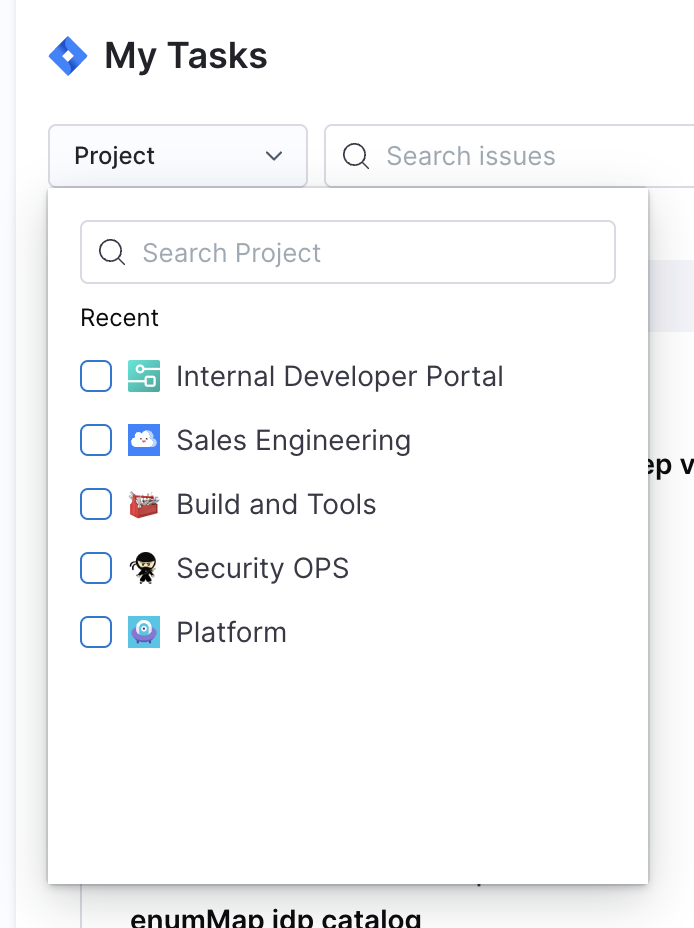Select the Platform project label
This screenshot has width=694, height=928.
point(231,632)
